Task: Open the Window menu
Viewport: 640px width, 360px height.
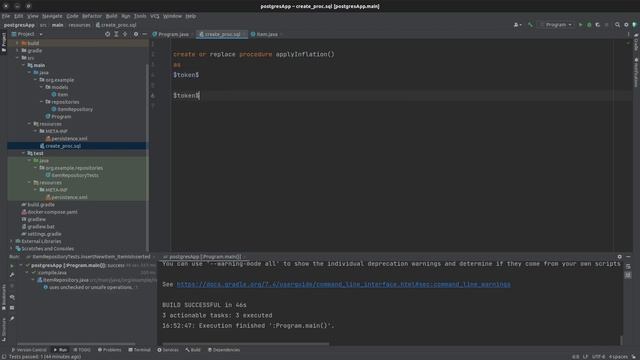Action: 172,16
